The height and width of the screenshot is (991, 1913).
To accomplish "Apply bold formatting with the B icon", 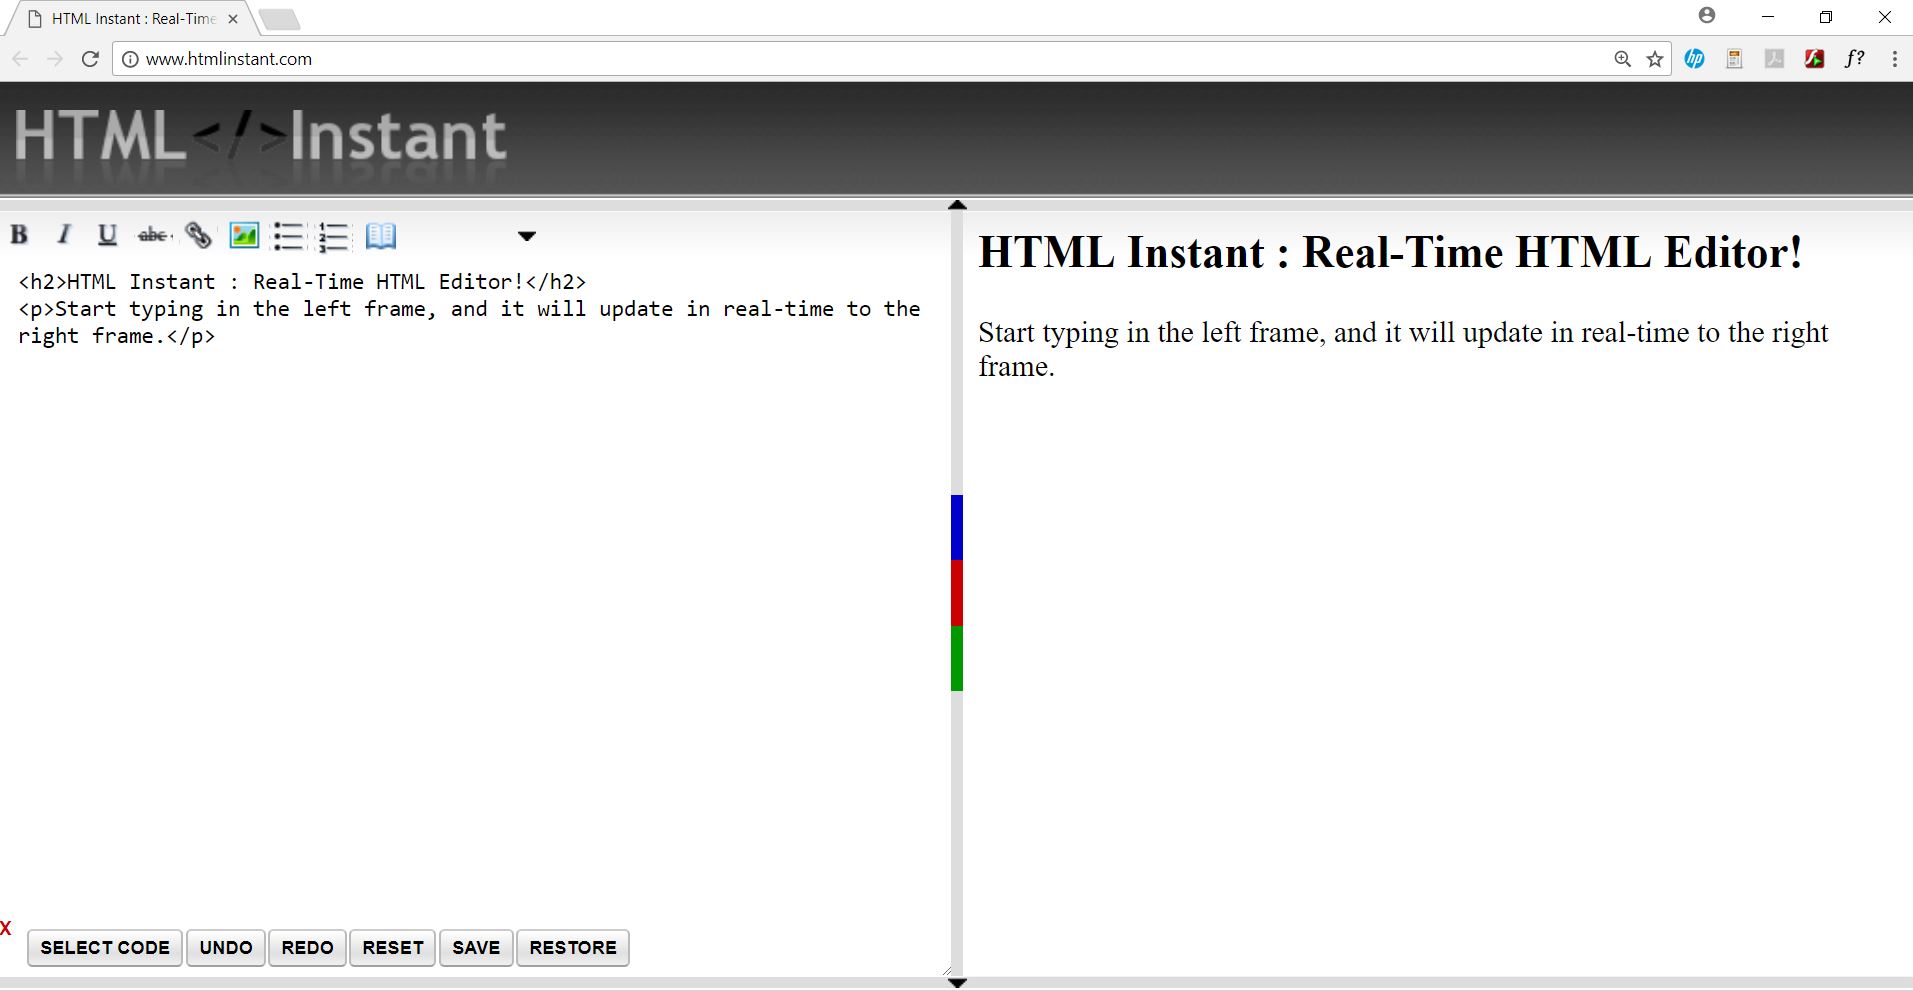I will (x=19, y=235).
